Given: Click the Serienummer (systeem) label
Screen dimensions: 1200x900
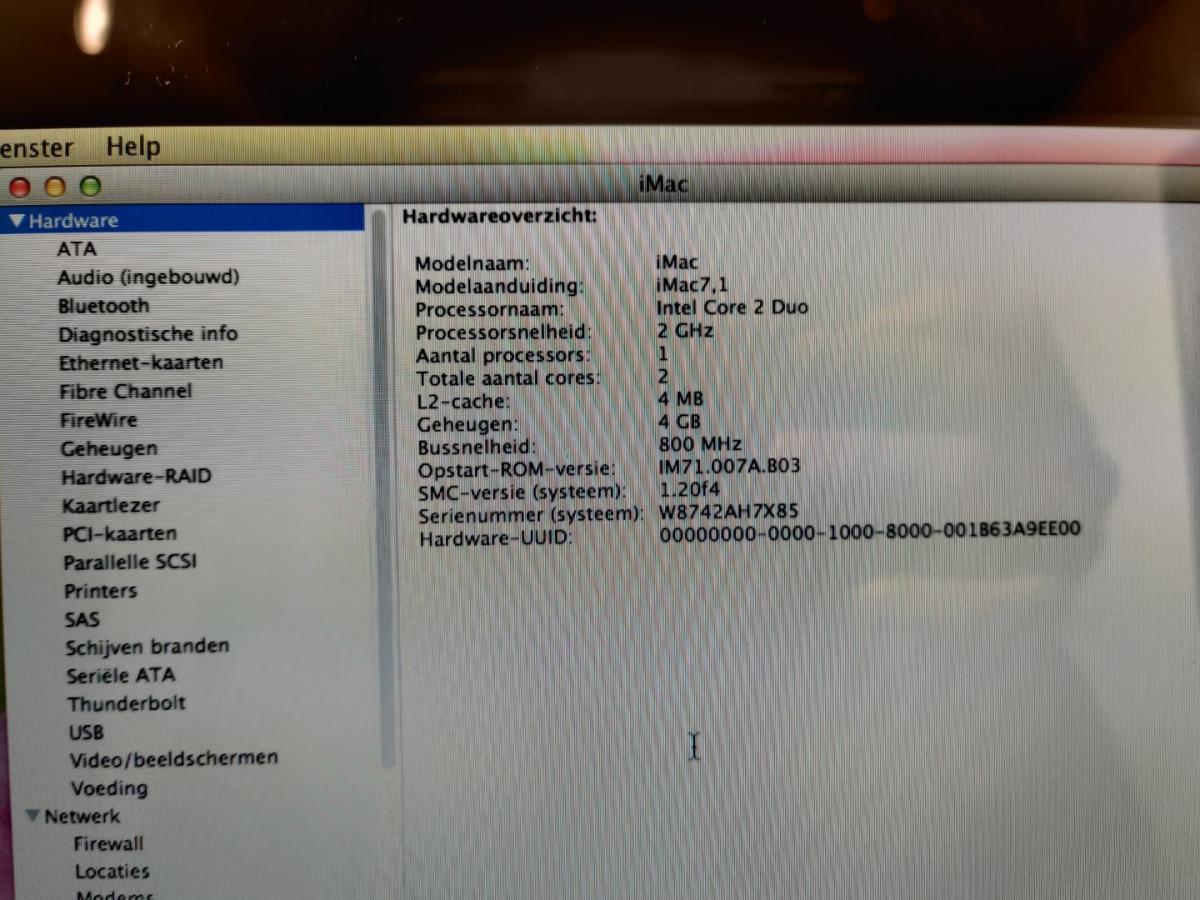Looking at the screenshot, I should [531, 516].
